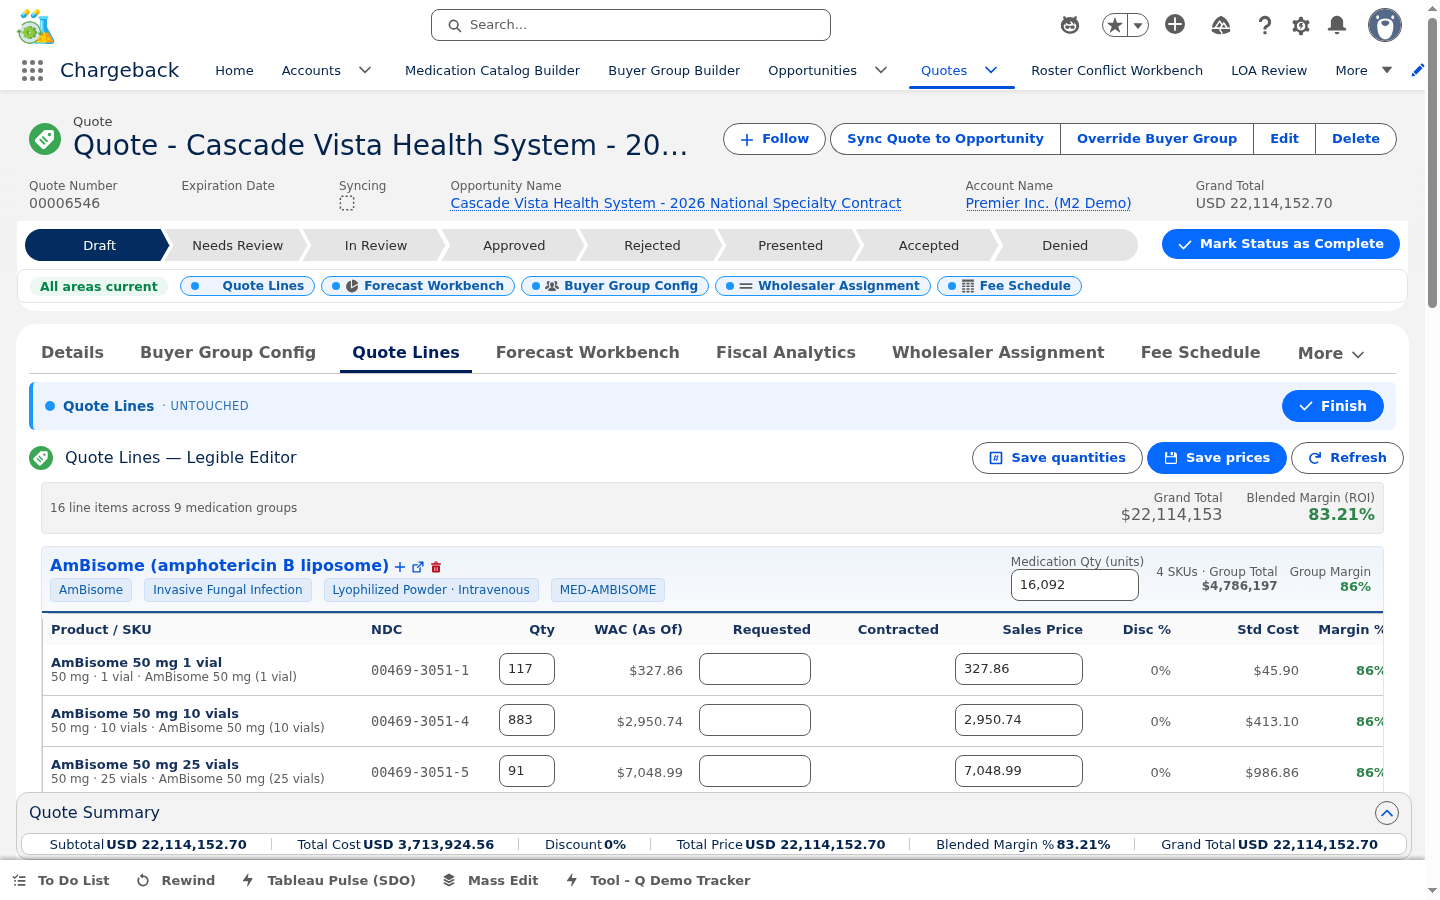The width and height of the screenshot is (1440, 900).
Task: Click Override Buyer Group
Action: tap(1157, 139)
